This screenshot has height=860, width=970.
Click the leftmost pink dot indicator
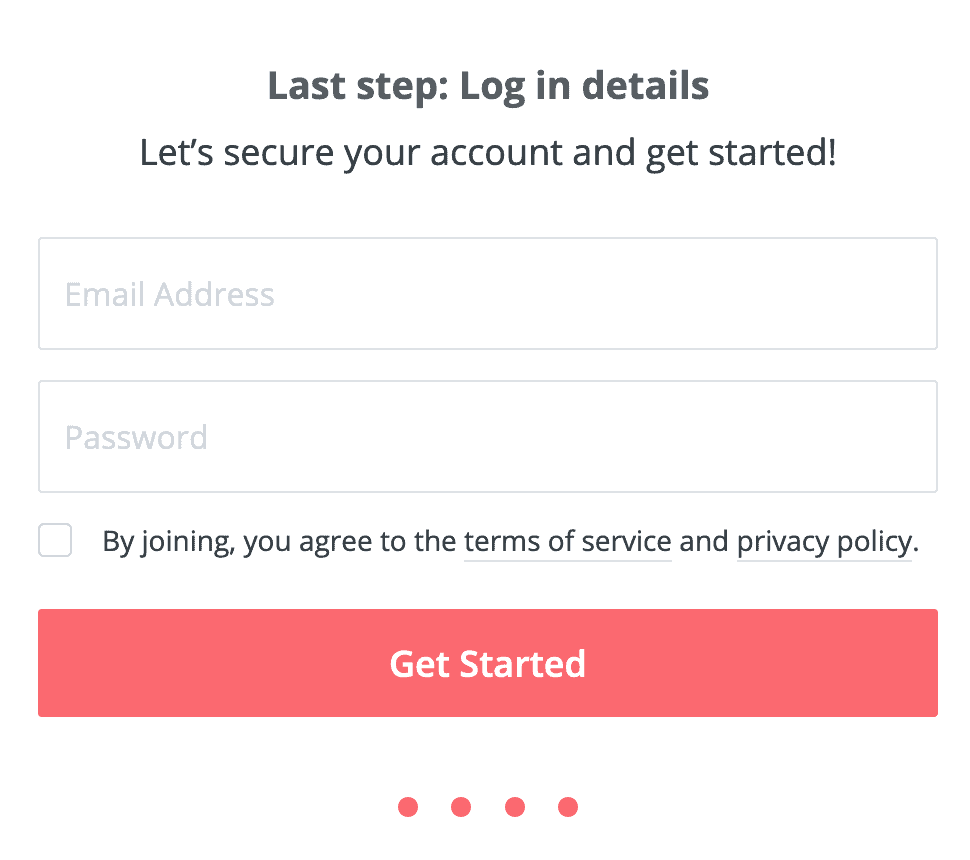coord(408,806)
